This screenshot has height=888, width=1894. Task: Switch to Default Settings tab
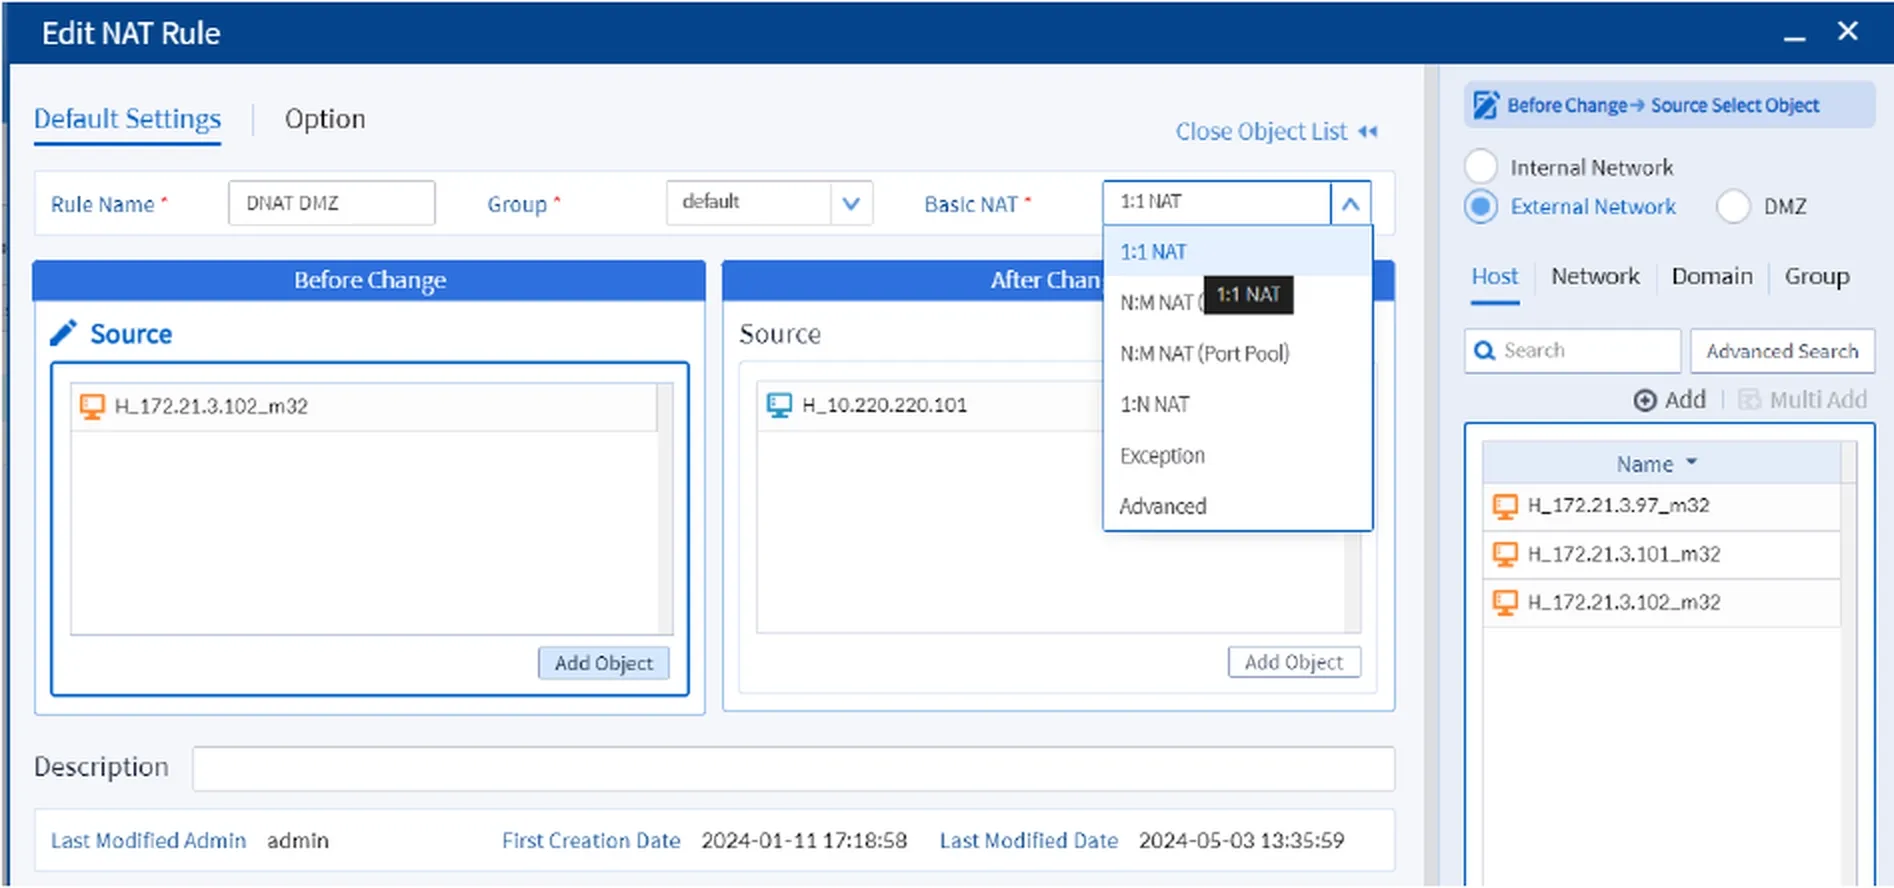click(127, 119)
